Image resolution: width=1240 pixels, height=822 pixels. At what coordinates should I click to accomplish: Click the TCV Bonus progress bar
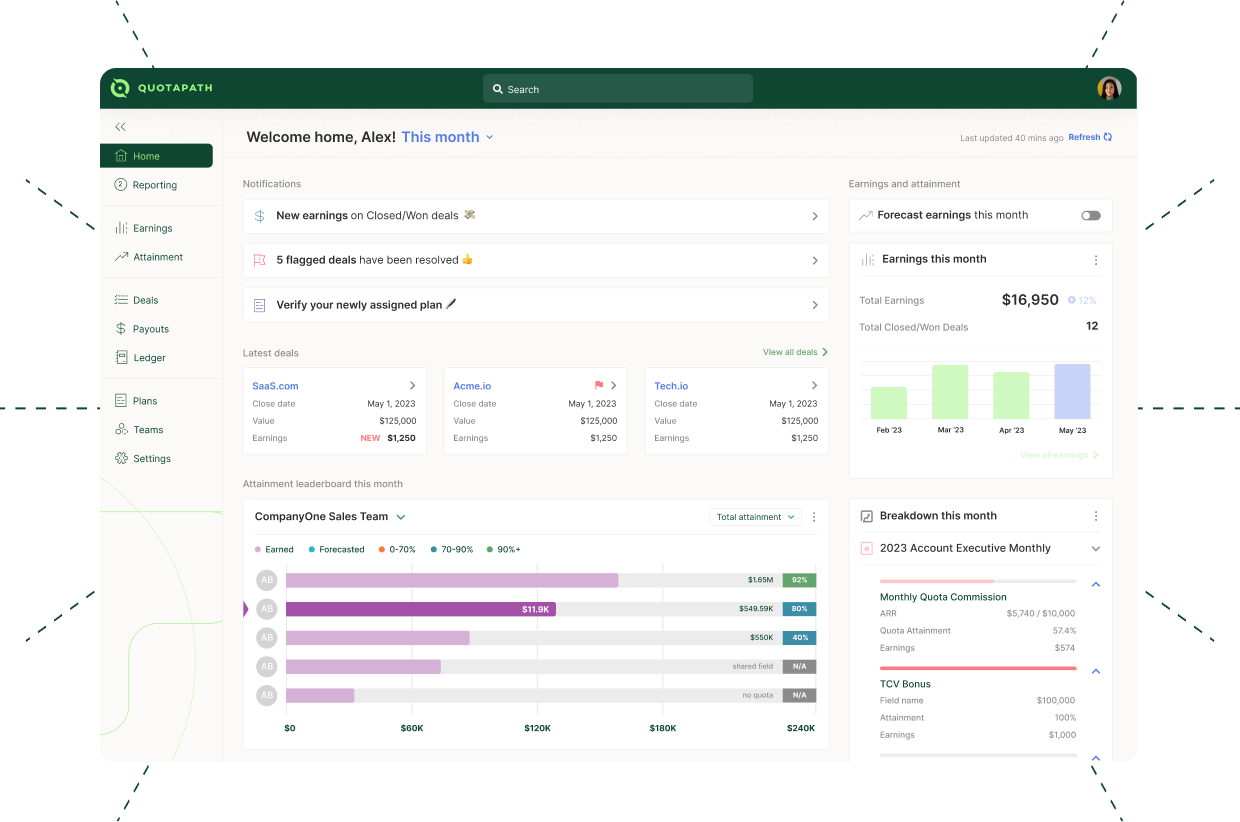[x=978, y=668]
